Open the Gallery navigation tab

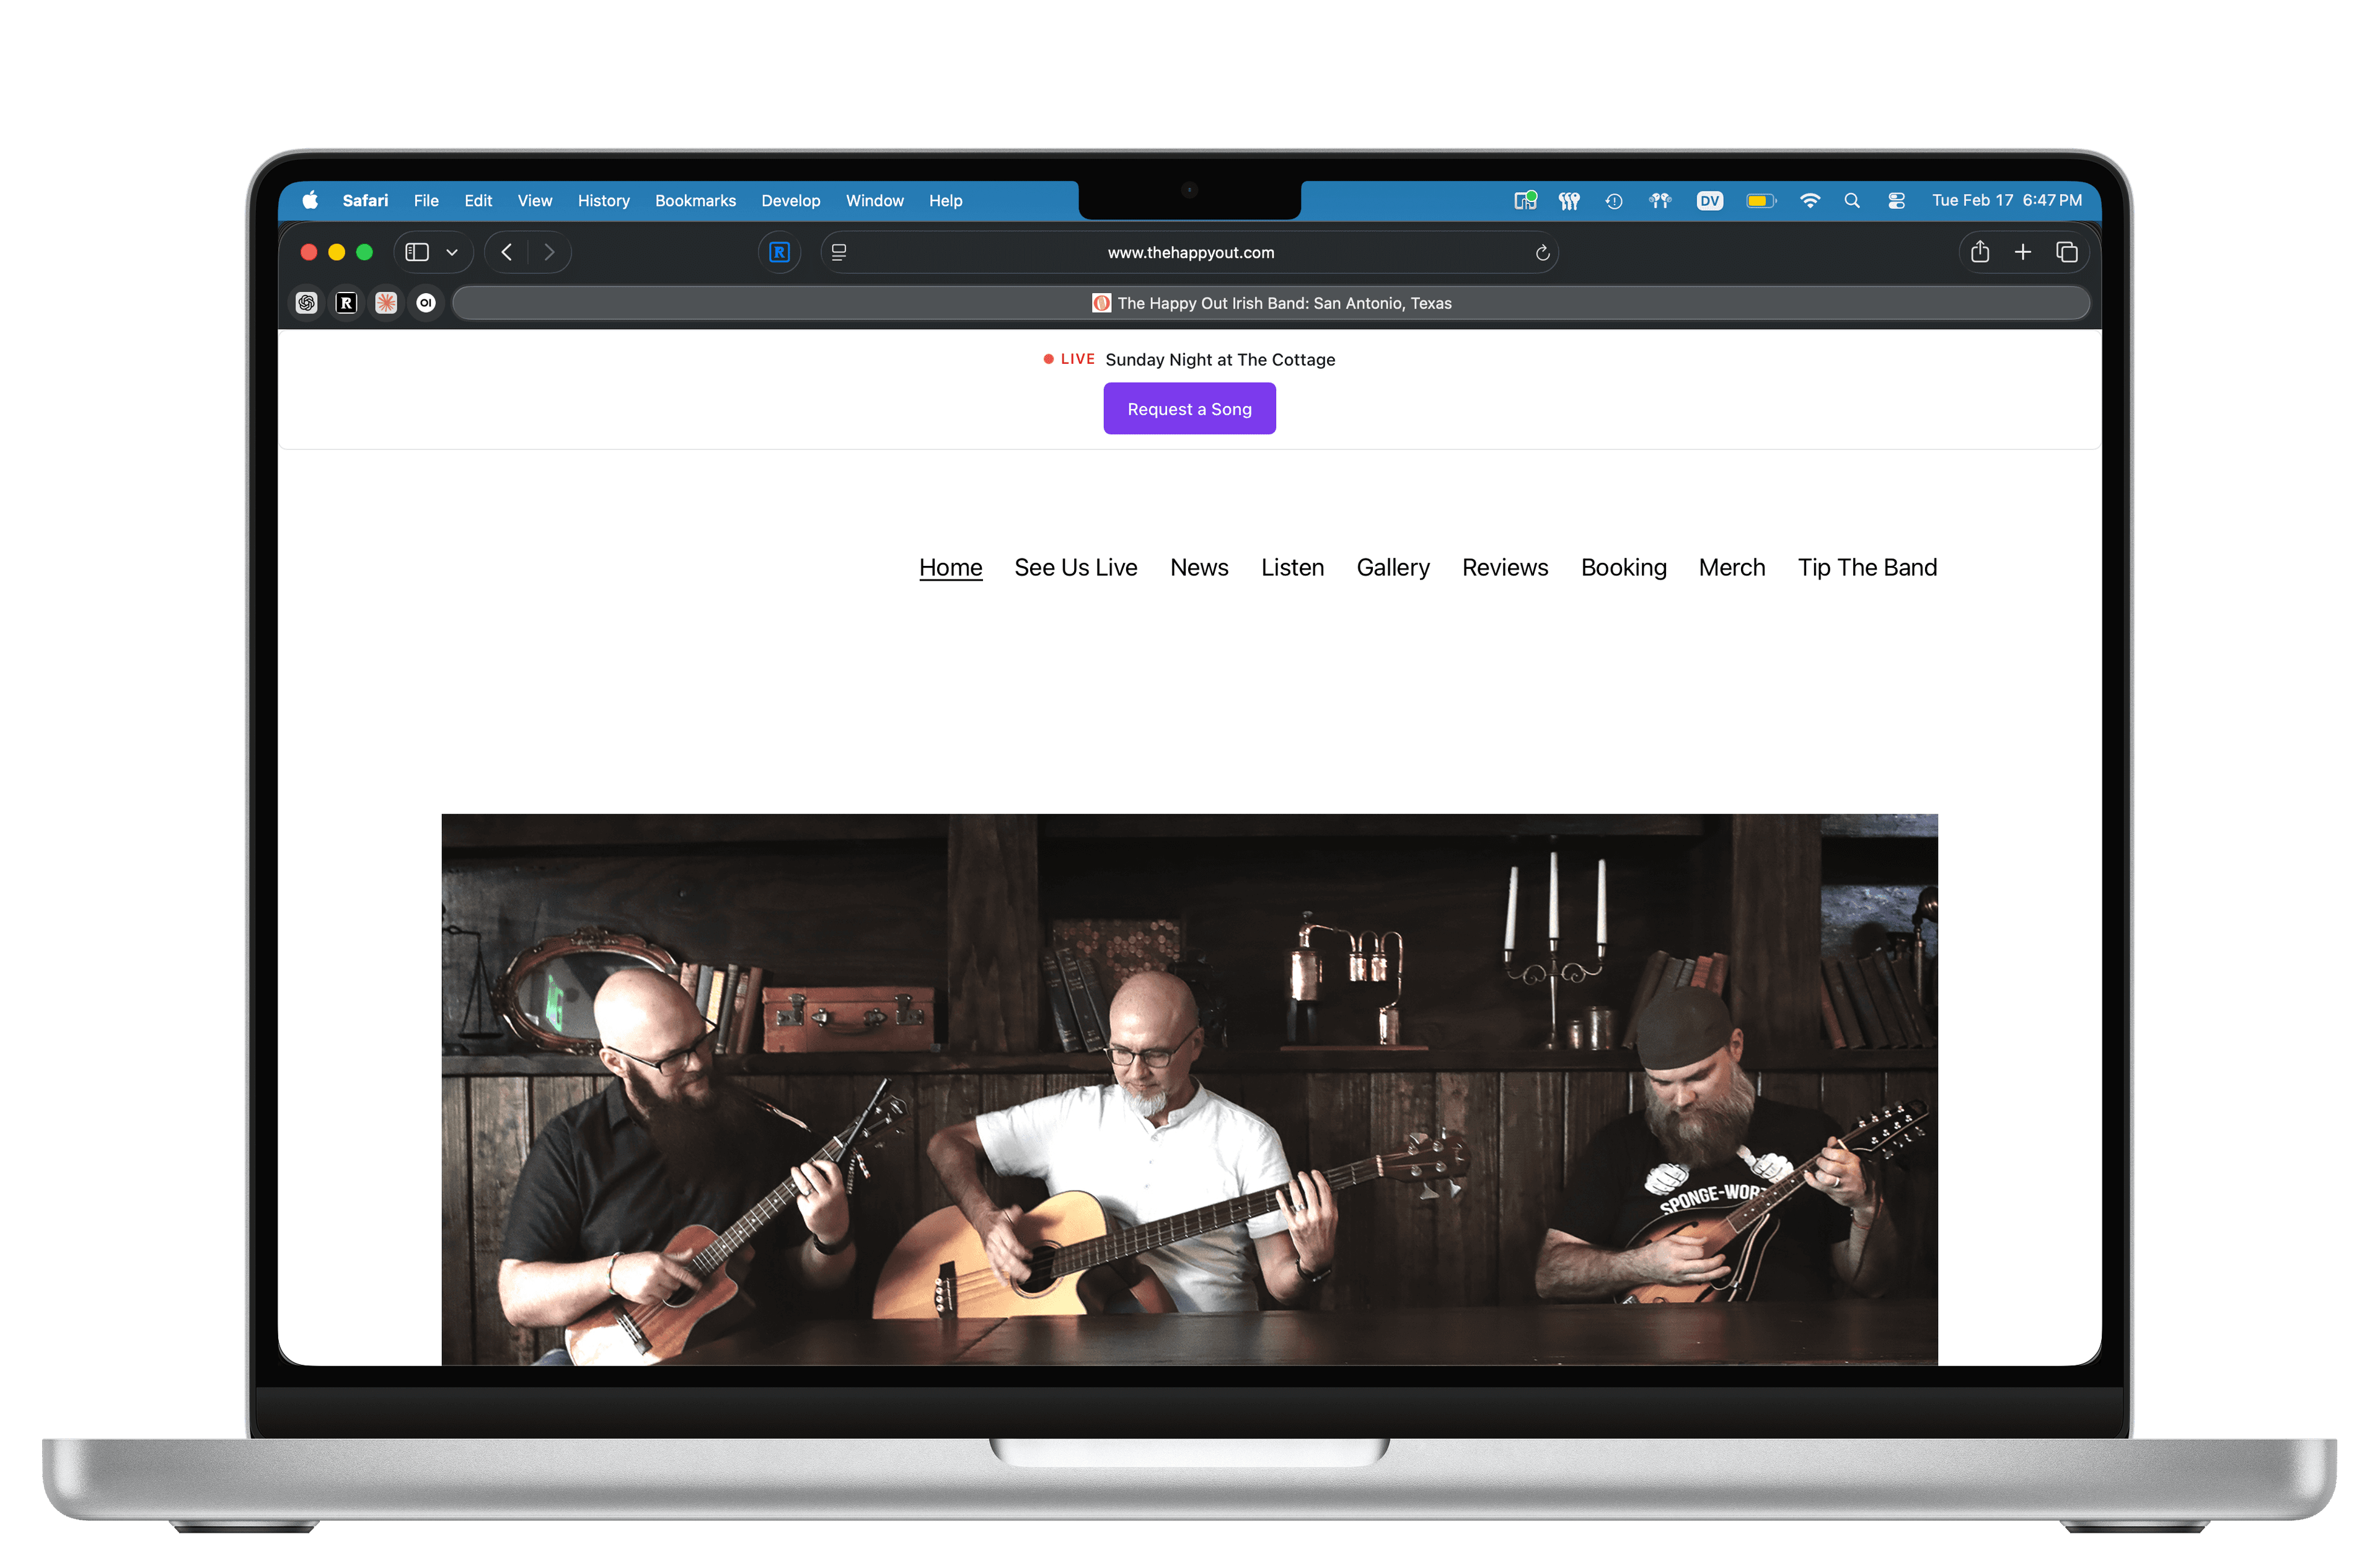click(1393, 567)
